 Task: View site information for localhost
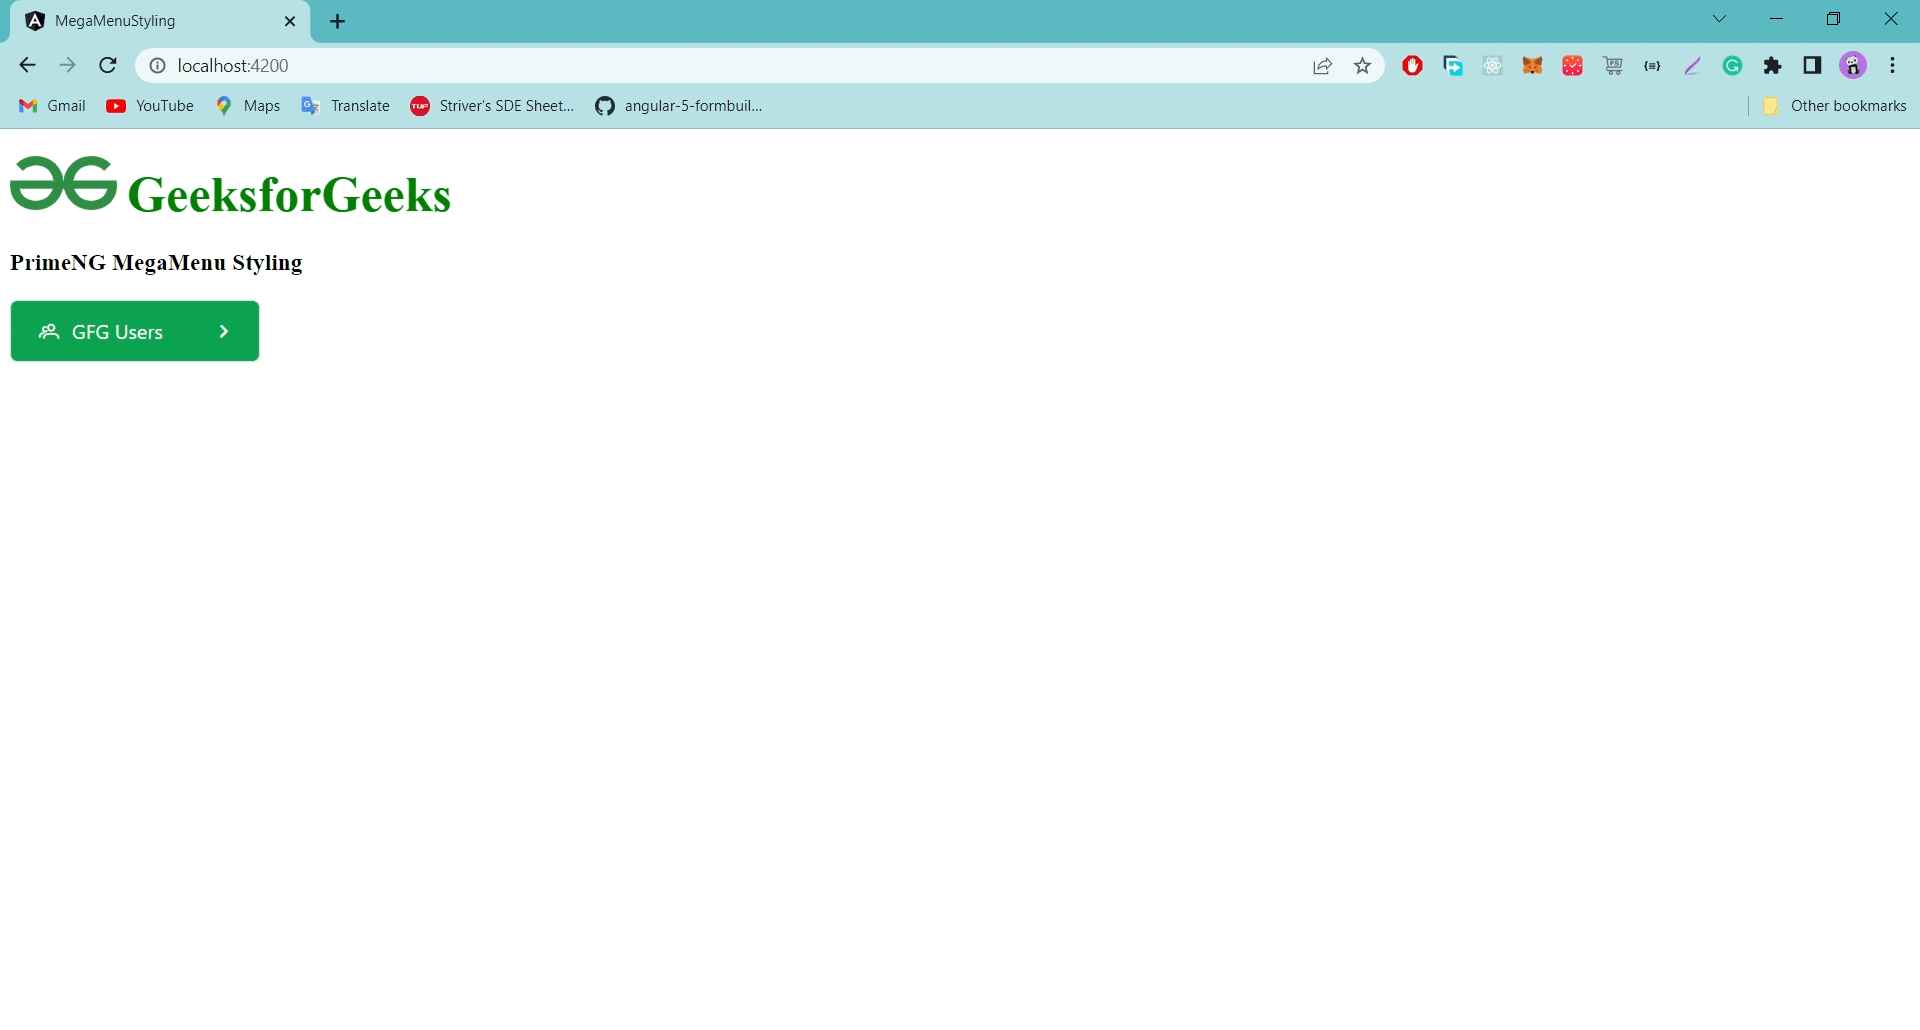tap(157, 66)
